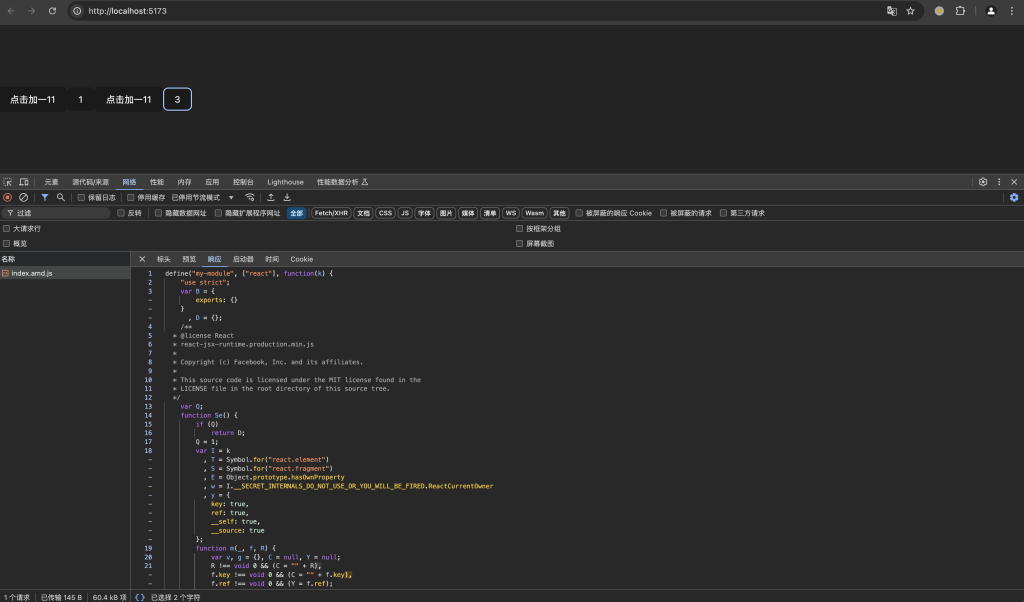1024x602 pixels.
Task: Click the yellow circle extension icon
Action: pyautogui.click(x=939, y=11)
